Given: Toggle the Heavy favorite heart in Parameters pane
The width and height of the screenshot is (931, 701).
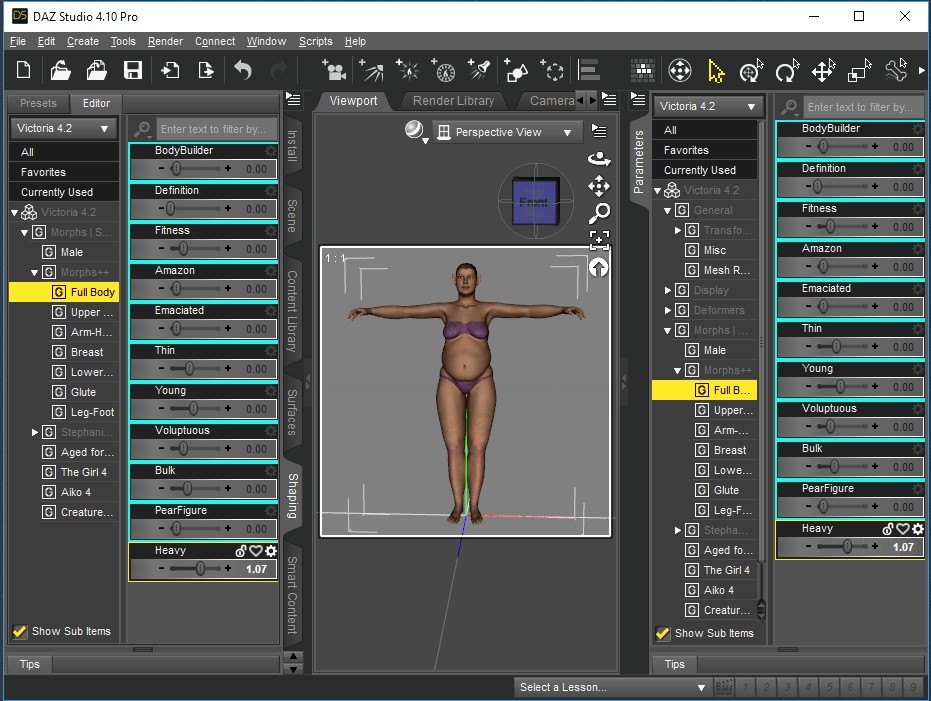Looking at the screenshot, I should click(x=902, y=529).
